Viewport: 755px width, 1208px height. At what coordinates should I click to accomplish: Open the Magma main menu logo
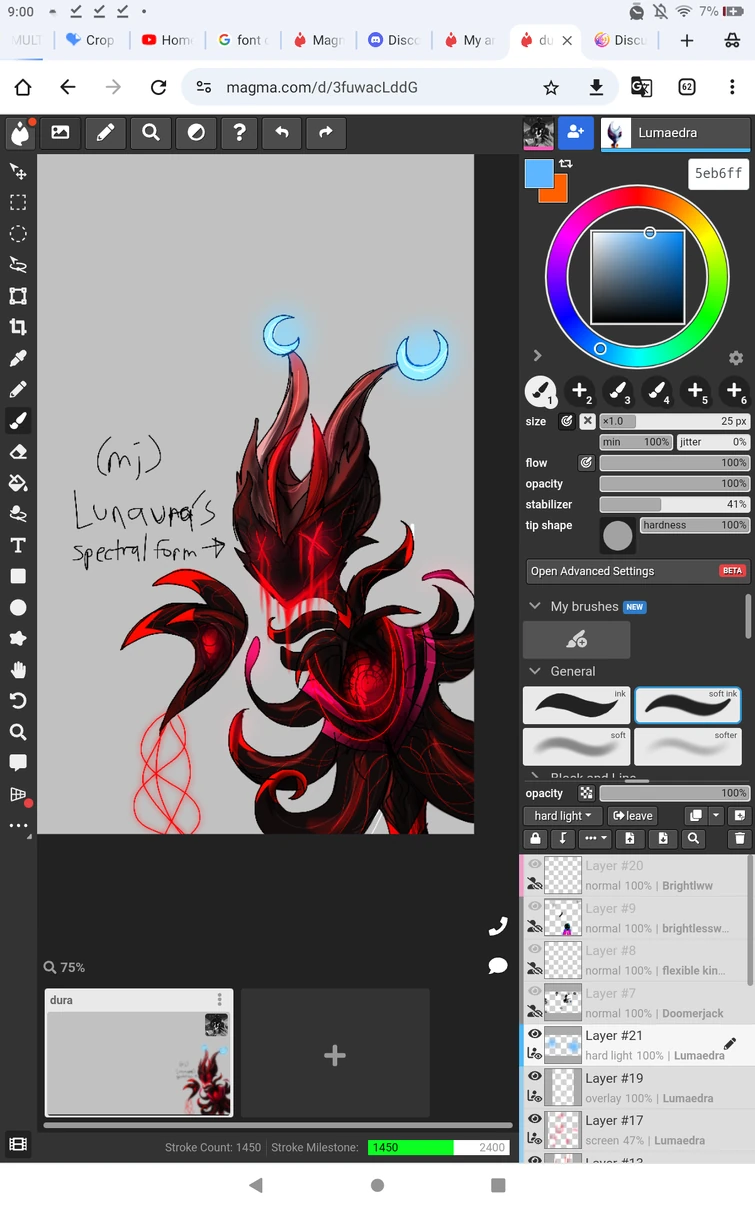[x=19, y=133]
